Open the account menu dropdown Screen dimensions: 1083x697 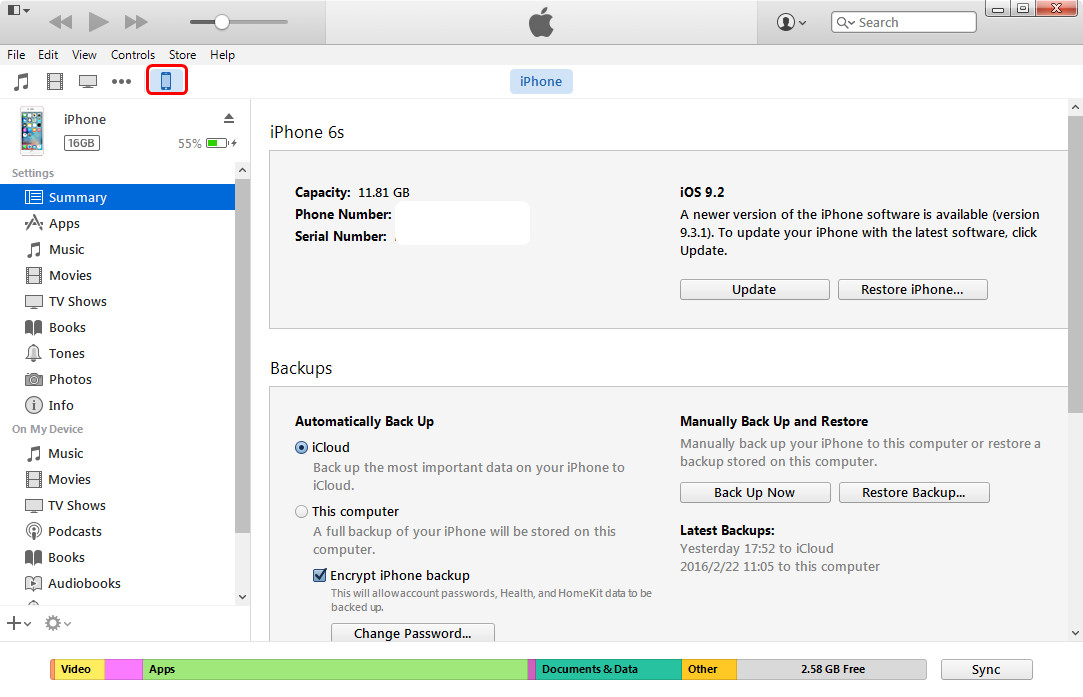tap(789, 21)
